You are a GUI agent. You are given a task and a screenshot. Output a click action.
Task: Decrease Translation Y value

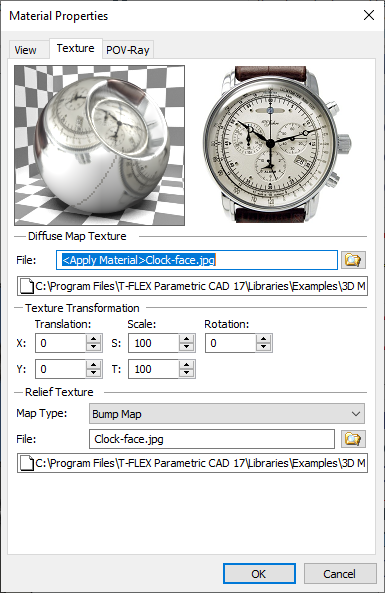[x=93, y=373]
